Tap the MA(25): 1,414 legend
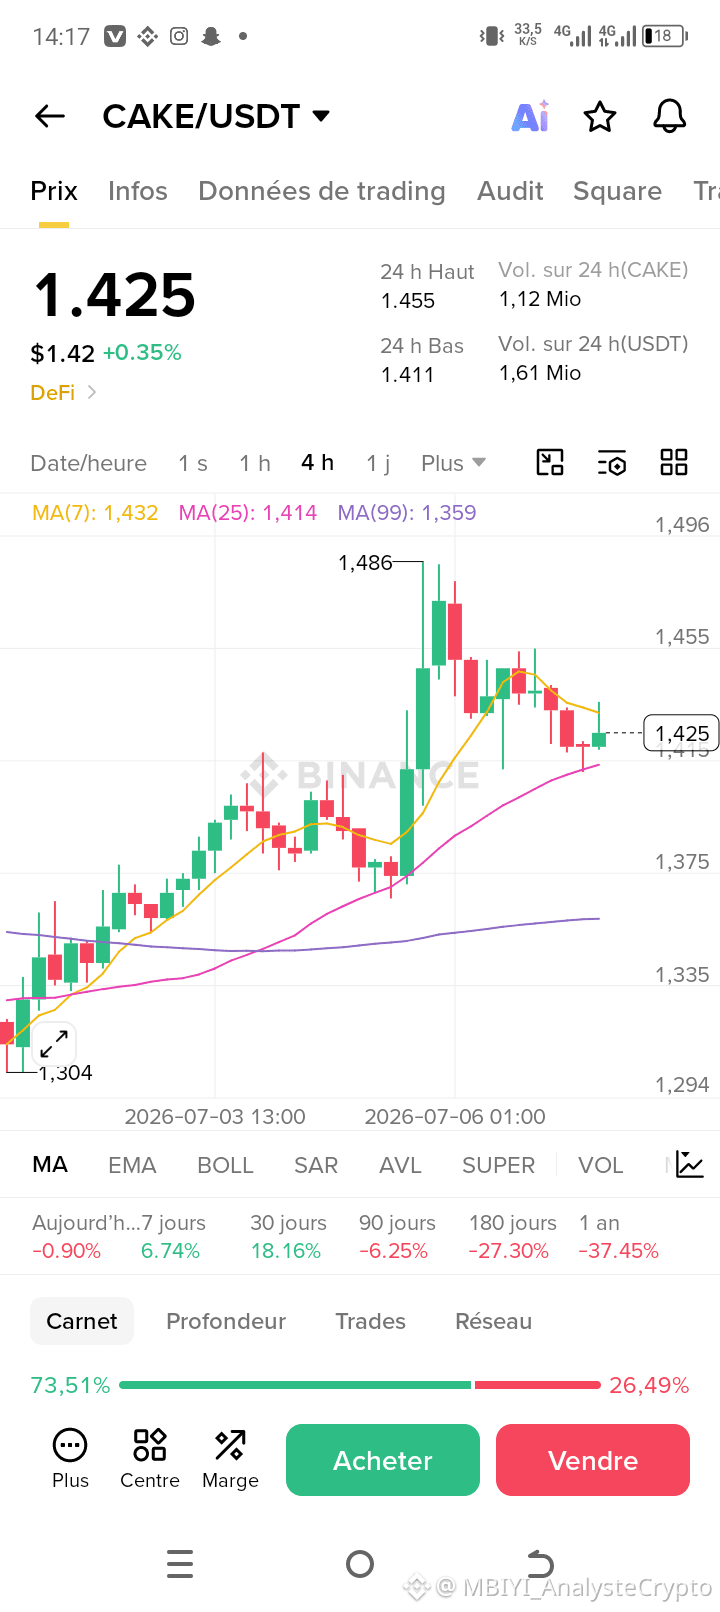The width and height of the screenshot is (720, 1612). [247, 513]
